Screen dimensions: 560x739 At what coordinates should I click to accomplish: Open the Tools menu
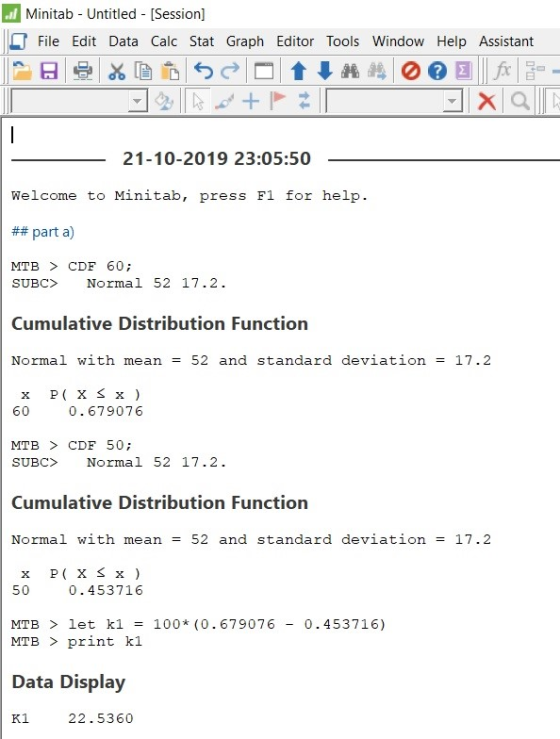[x=343, y=41]
